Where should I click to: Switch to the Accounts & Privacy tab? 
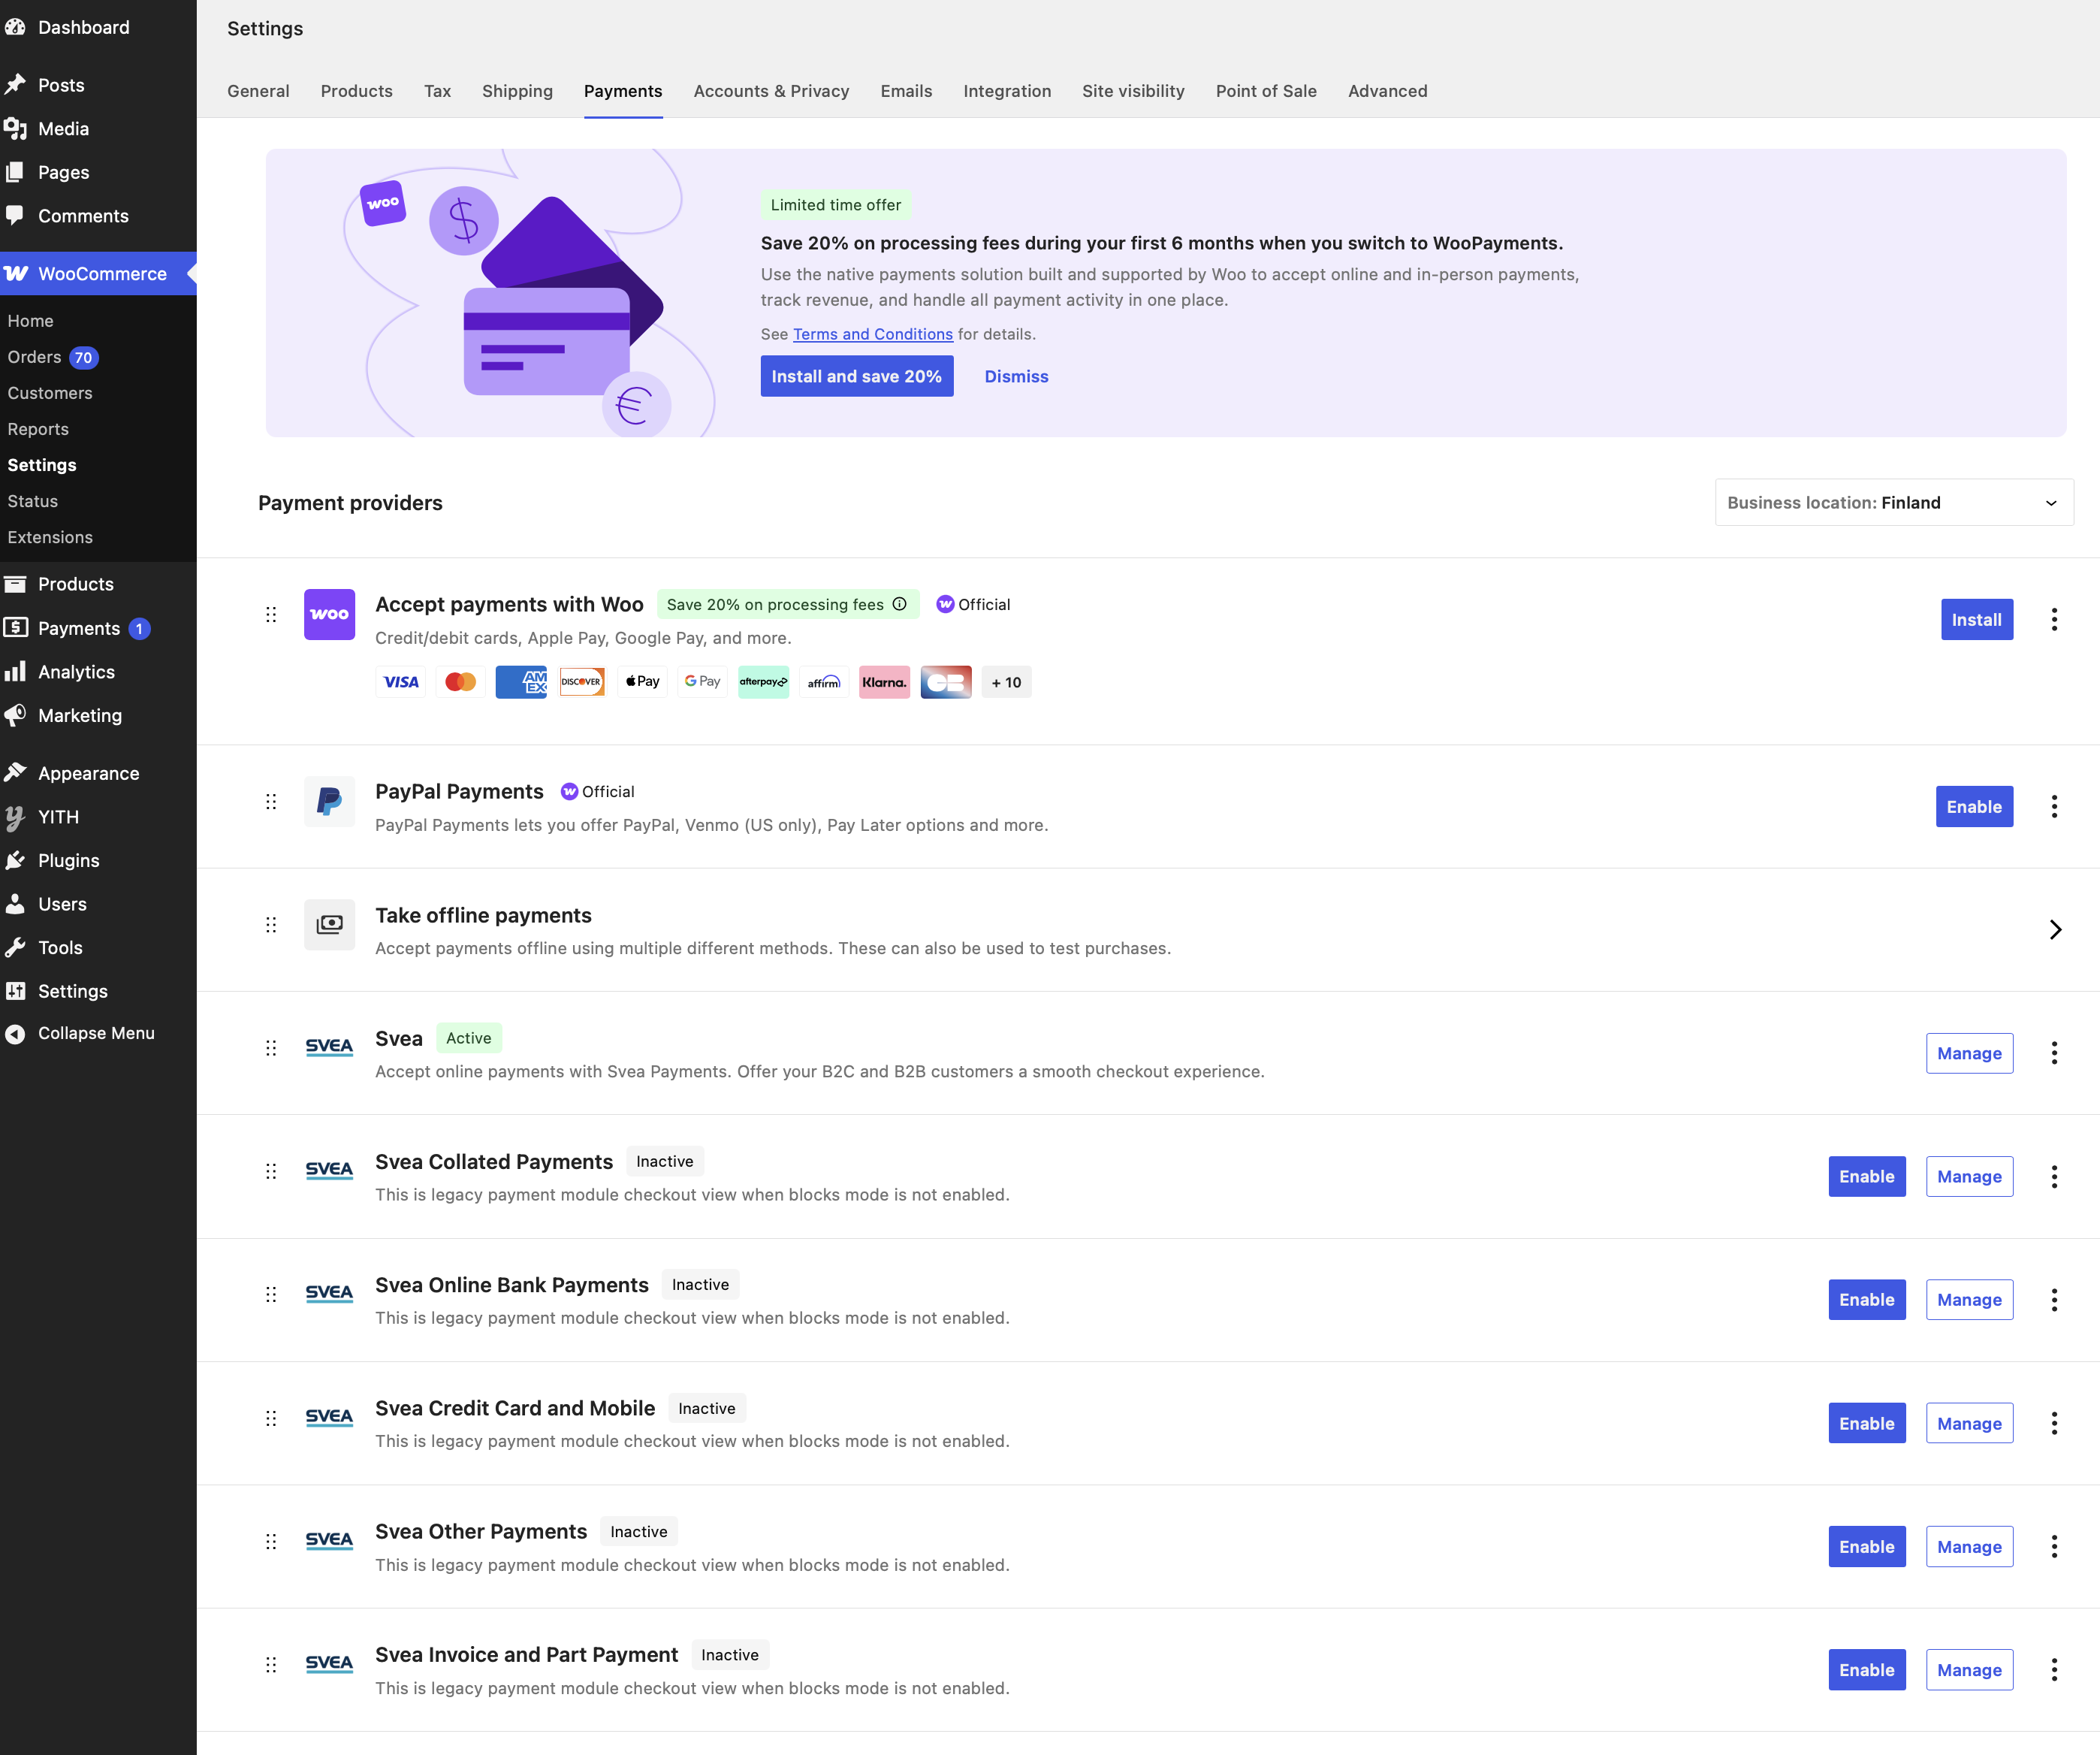coord(771,91)
